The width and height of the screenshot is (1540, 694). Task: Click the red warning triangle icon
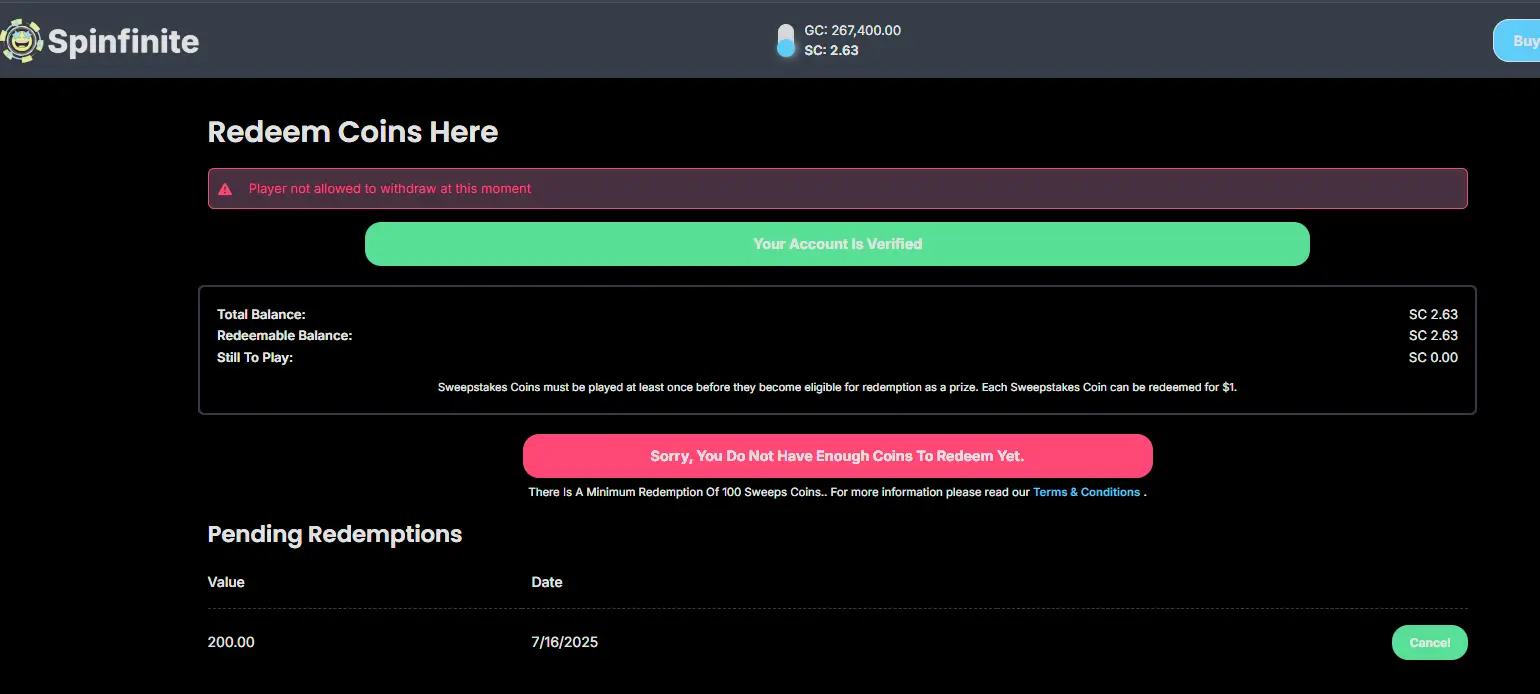point(225,189)
